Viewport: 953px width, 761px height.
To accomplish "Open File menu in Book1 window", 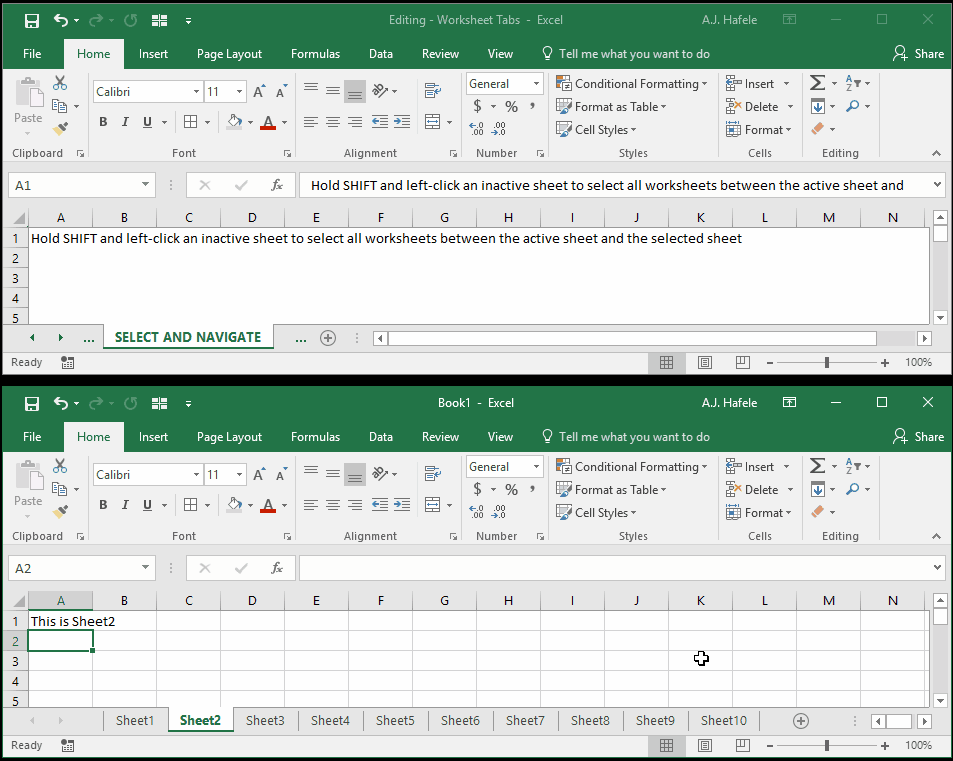I will 32,437.
